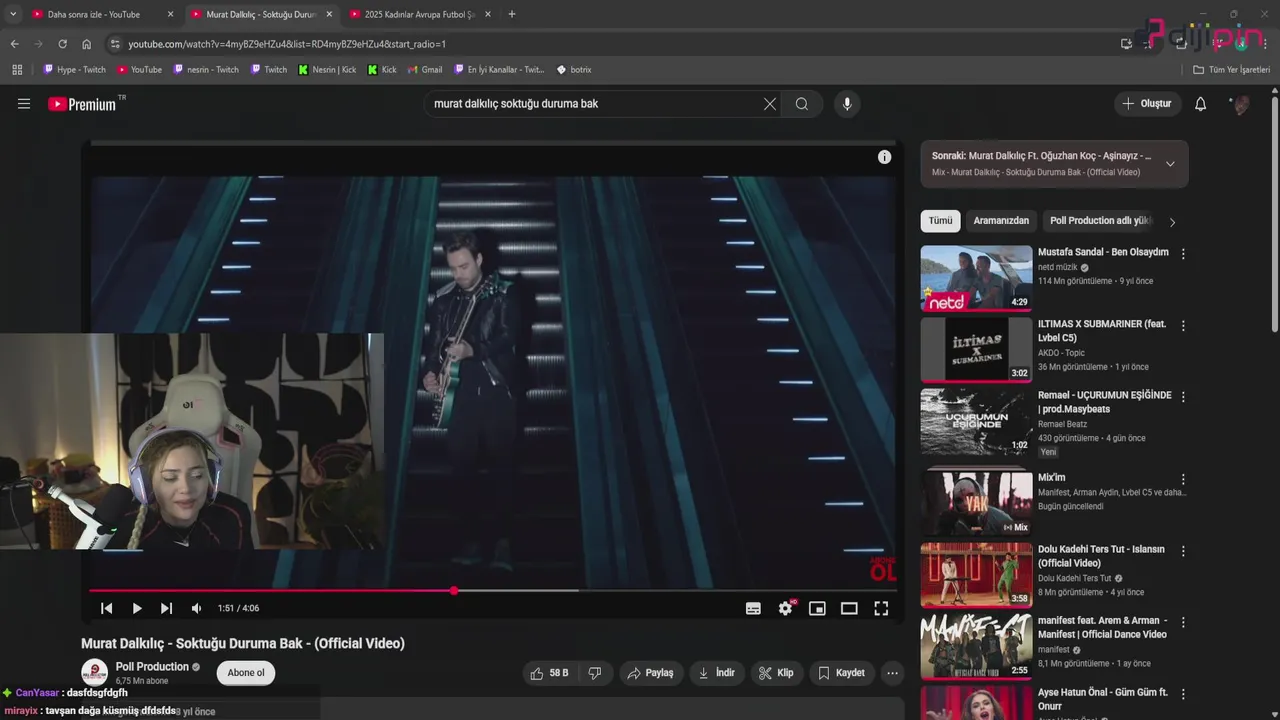Open browser home page
Viewport: 1280px width, 720px height.
coord(86,44)
